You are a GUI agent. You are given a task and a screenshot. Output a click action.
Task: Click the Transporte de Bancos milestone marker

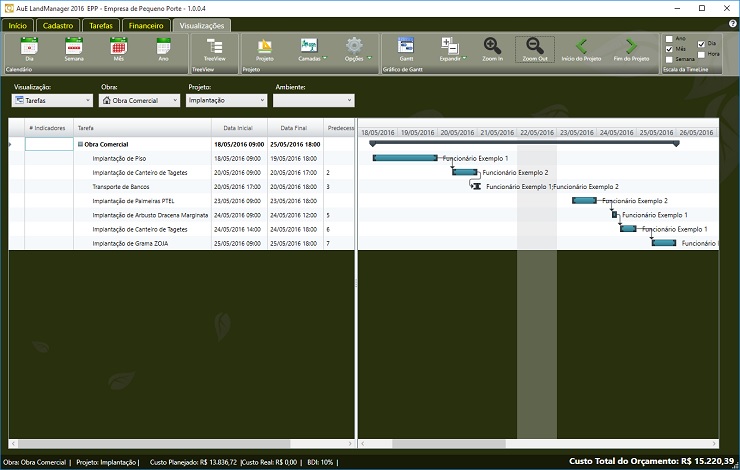click(477, 186)
